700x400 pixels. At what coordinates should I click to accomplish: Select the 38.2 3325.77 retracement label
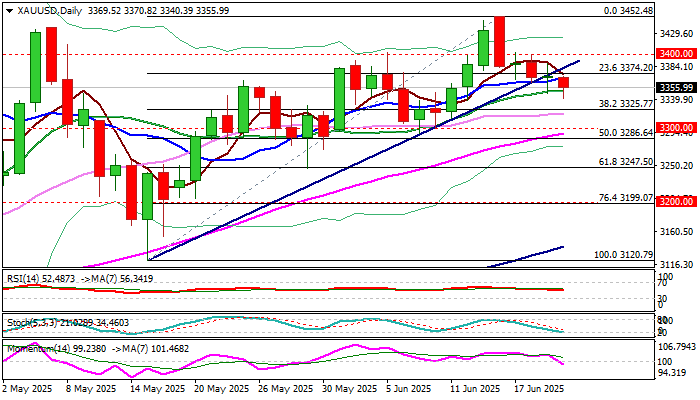(x=619, y=104)
